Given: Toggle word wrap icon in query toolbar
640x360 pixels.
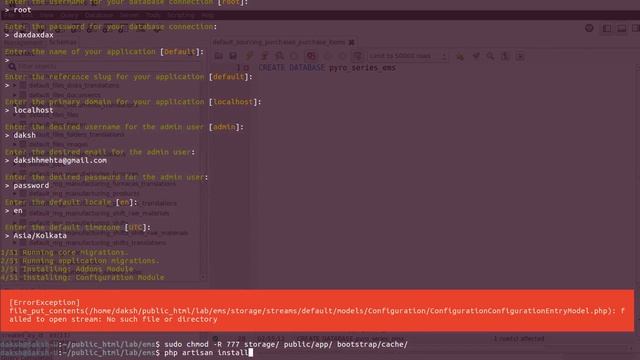Looking at the screenshot, I should pyautogui.click(x=520, y=56).
